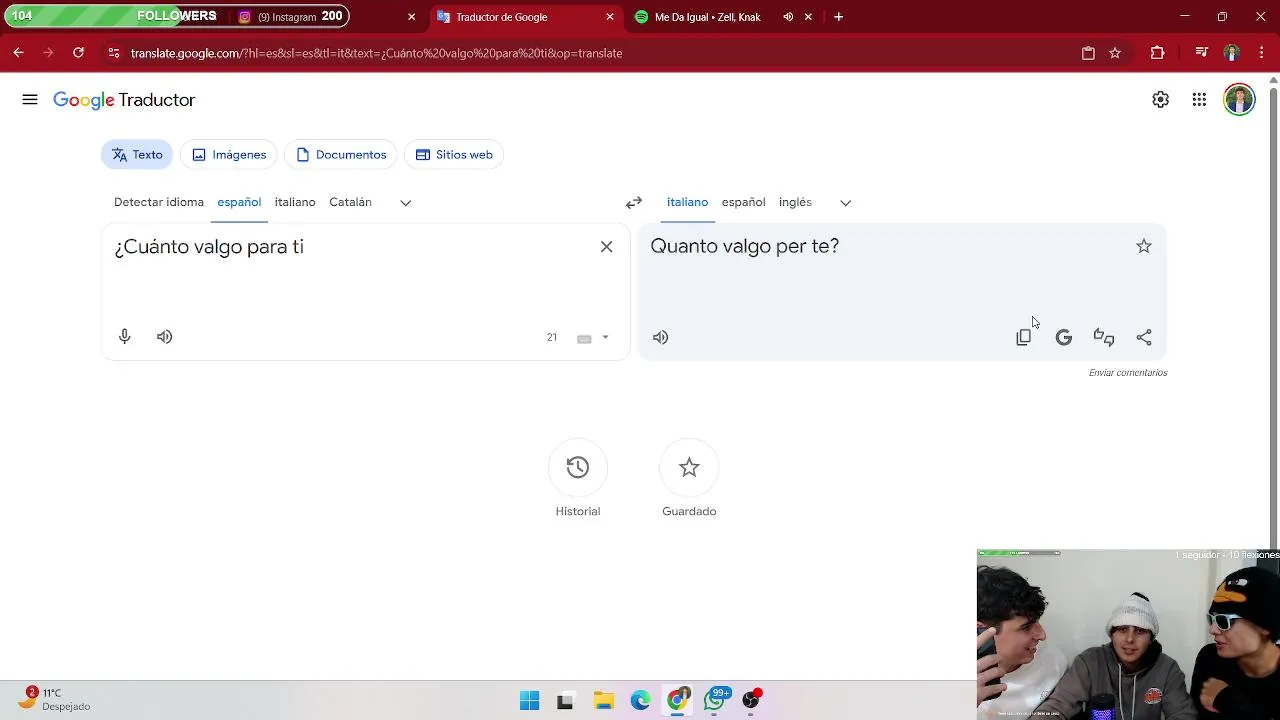Select español as source language
The image size is (1280, 720).
239,202
